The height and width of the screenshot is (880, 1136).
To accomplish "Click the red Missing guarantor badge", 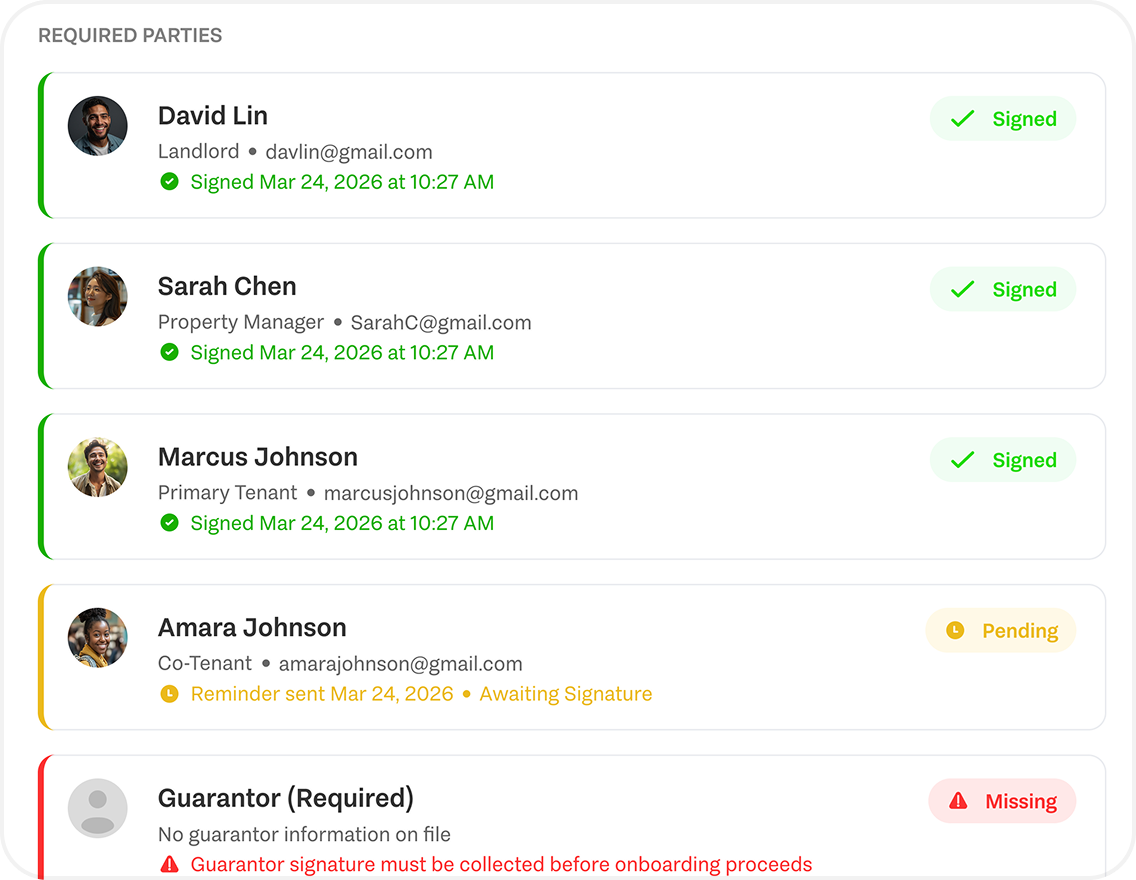I will pyautogui.click(x=1002, y=801).
